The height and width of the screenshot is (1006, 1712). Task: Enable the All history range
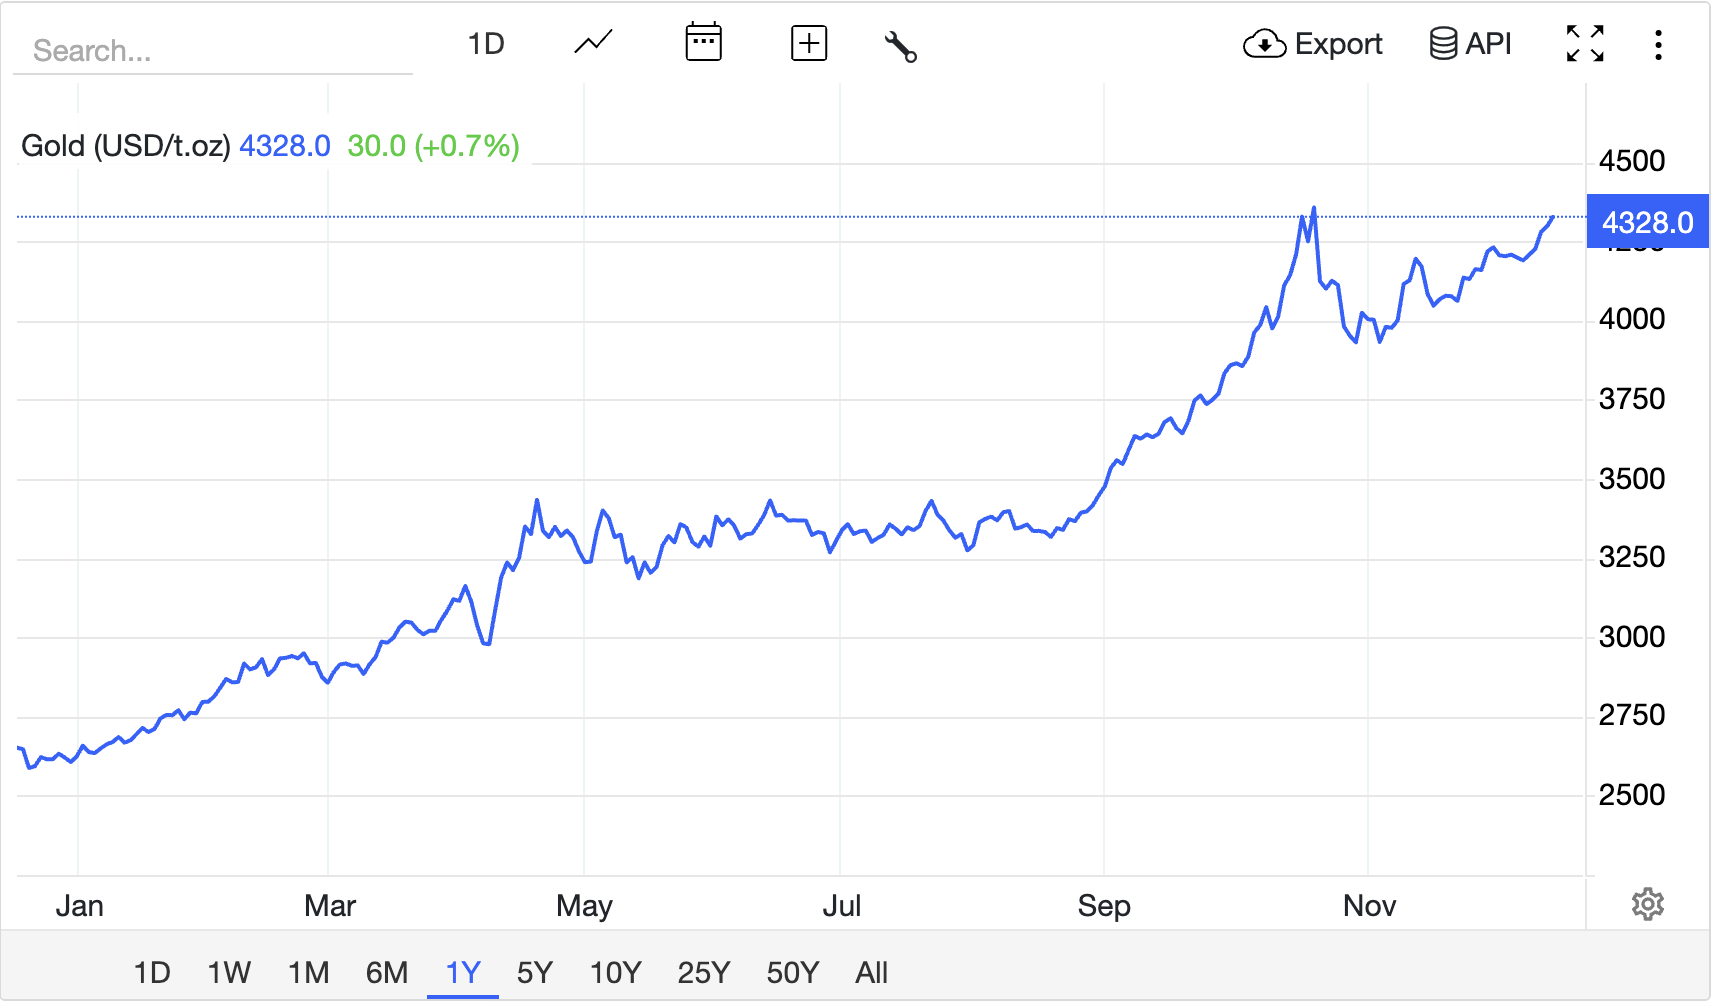(871, 970)
